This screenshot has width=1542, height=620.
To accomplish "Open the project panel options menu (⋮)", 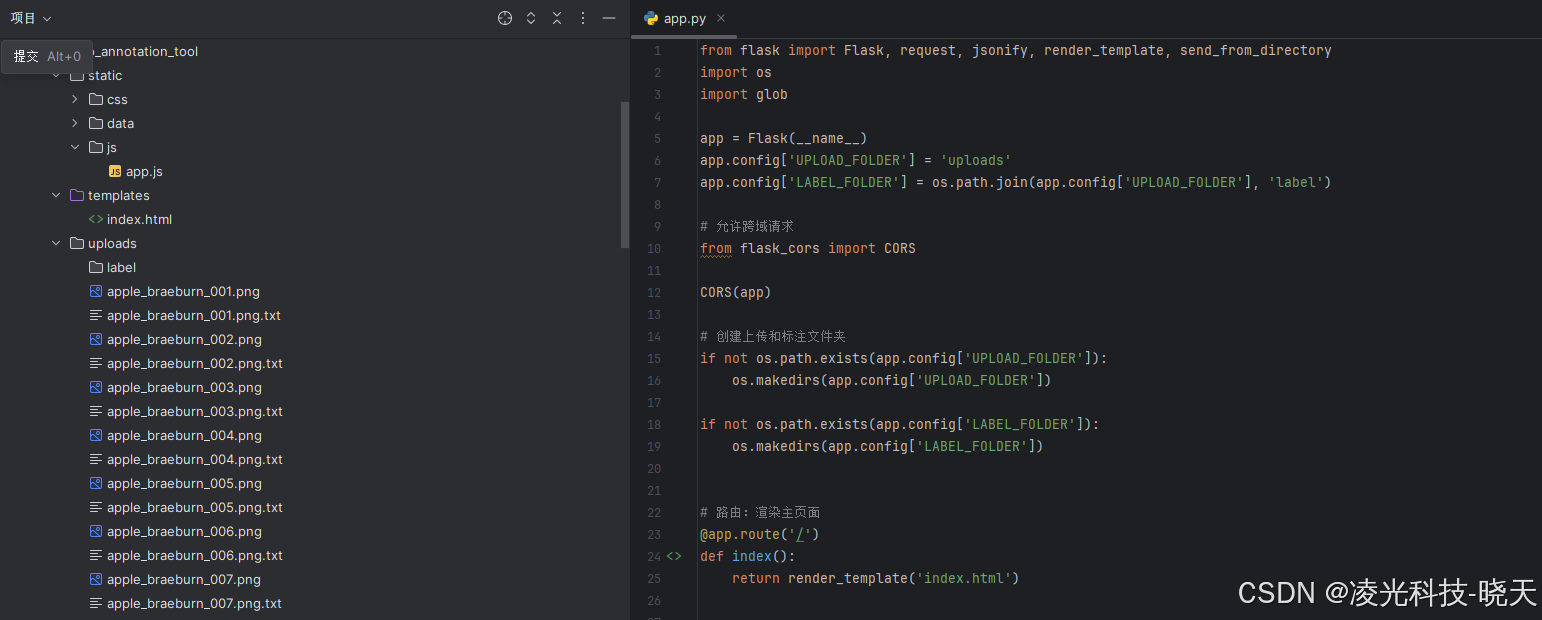I will [583, 17].
